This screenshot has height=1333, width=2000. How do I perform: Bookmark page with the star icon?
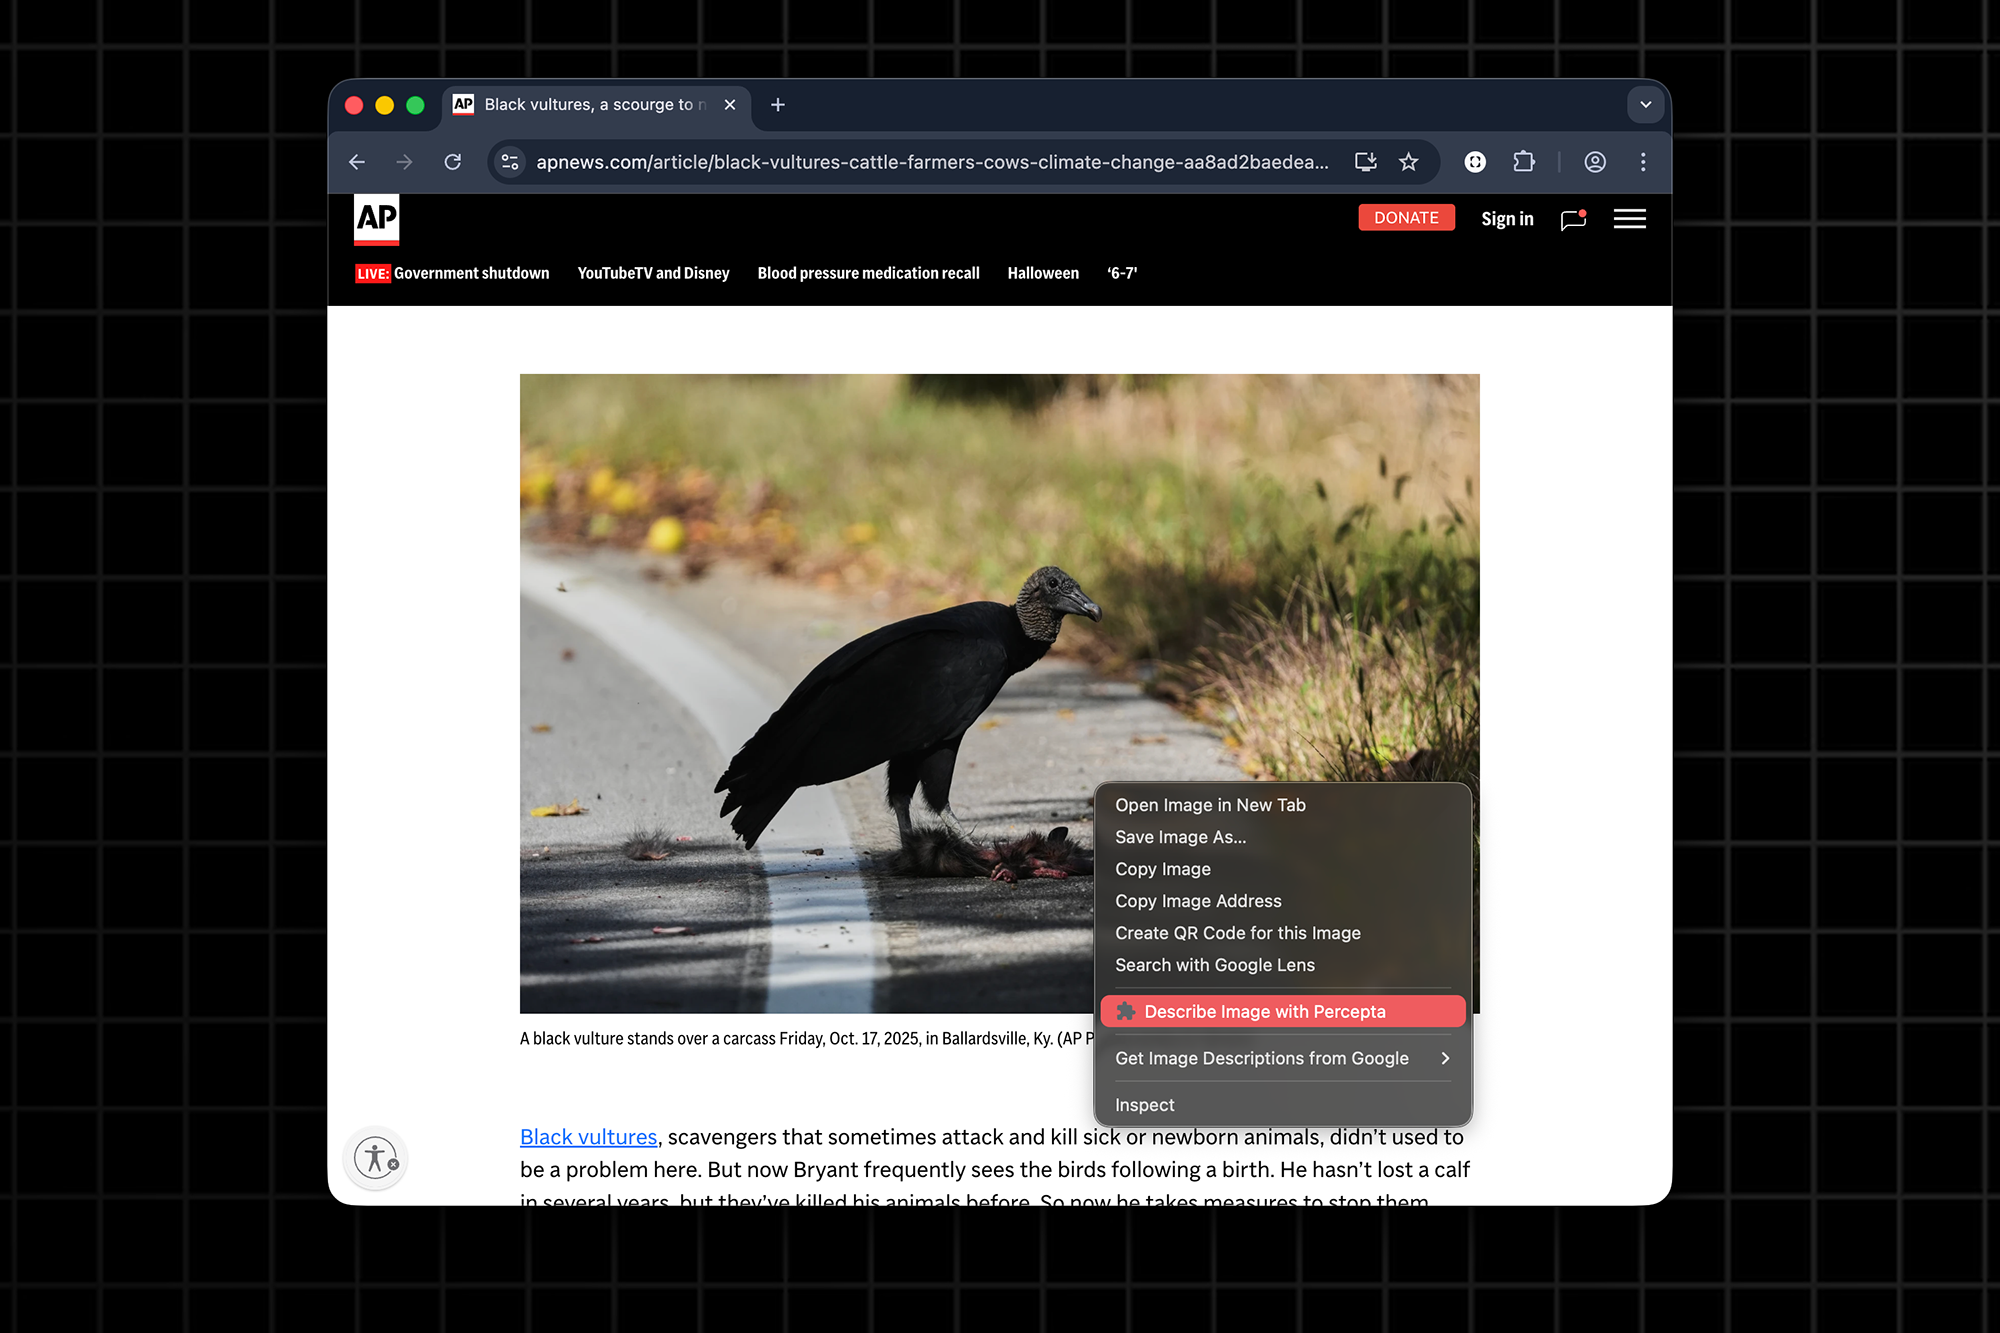(x=1409, y=162)
